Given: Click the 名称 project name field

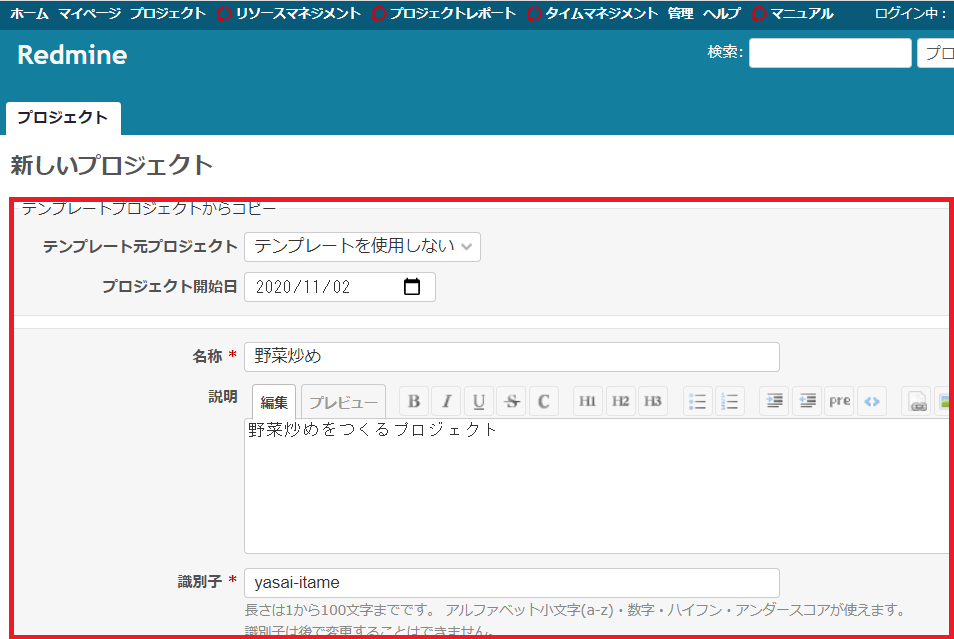Looking at the screenshot, I should point(512,357).
